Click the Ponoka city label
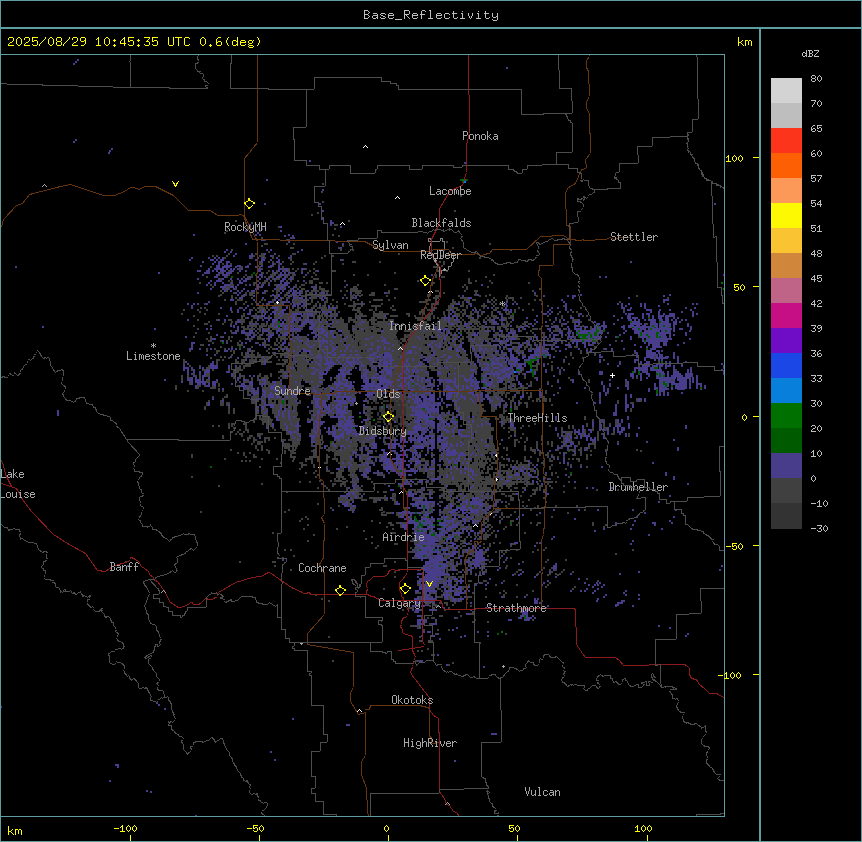Screen dimensions: 862x842 (x=480, y=136)
